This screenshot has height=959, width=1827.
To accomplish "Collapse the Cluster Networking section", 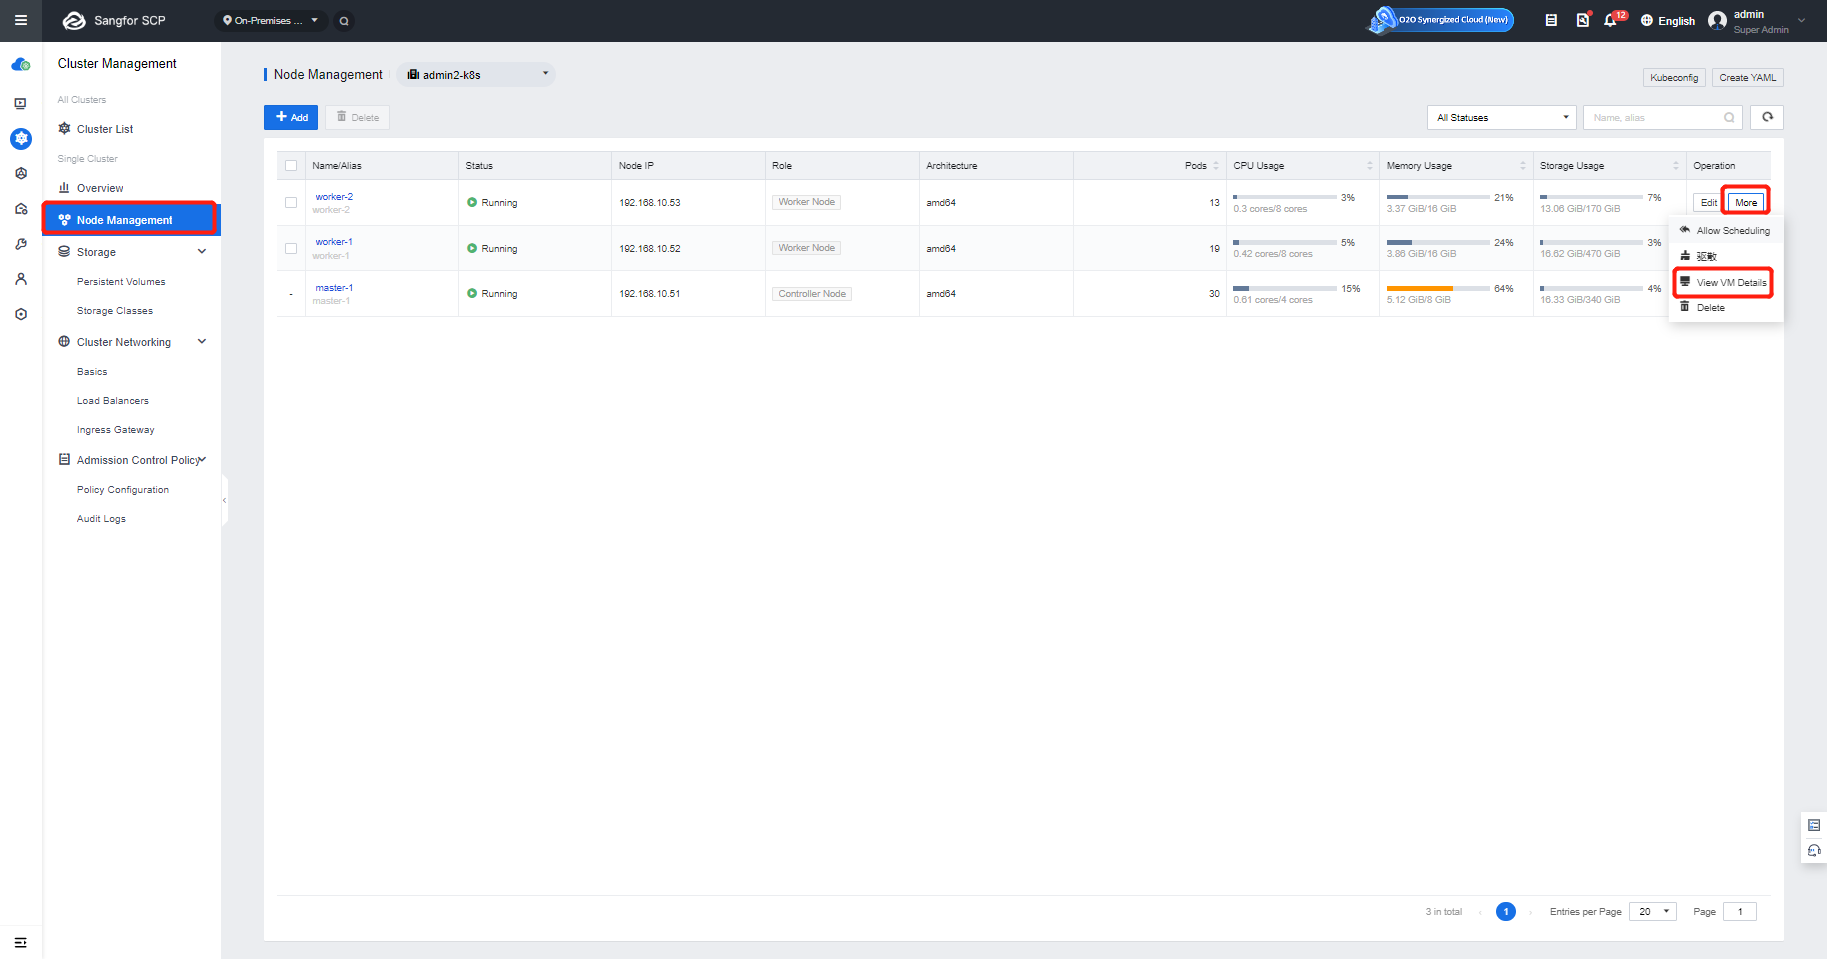I will [x=202, y=342].
